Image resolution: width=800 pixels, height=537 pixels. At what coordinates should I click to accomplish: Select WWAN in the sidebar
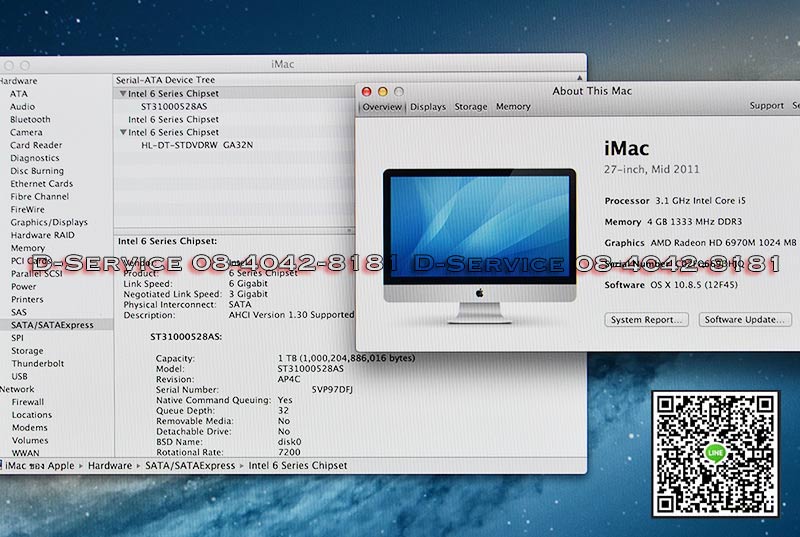(x=25, y=453)
